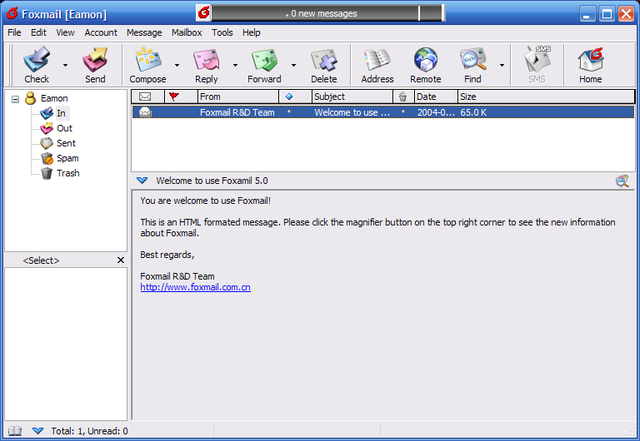
Task: Select the Eamon account node
Action: 54,98
